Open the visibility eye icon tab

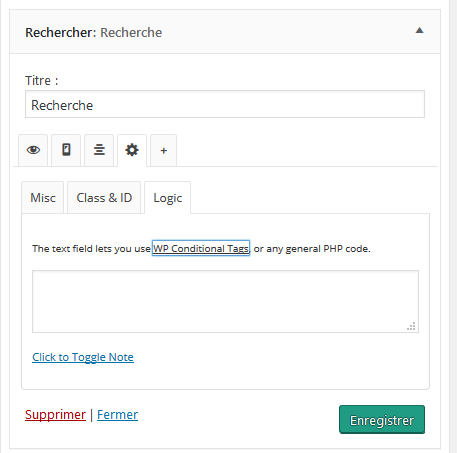(x=33, y=150)
